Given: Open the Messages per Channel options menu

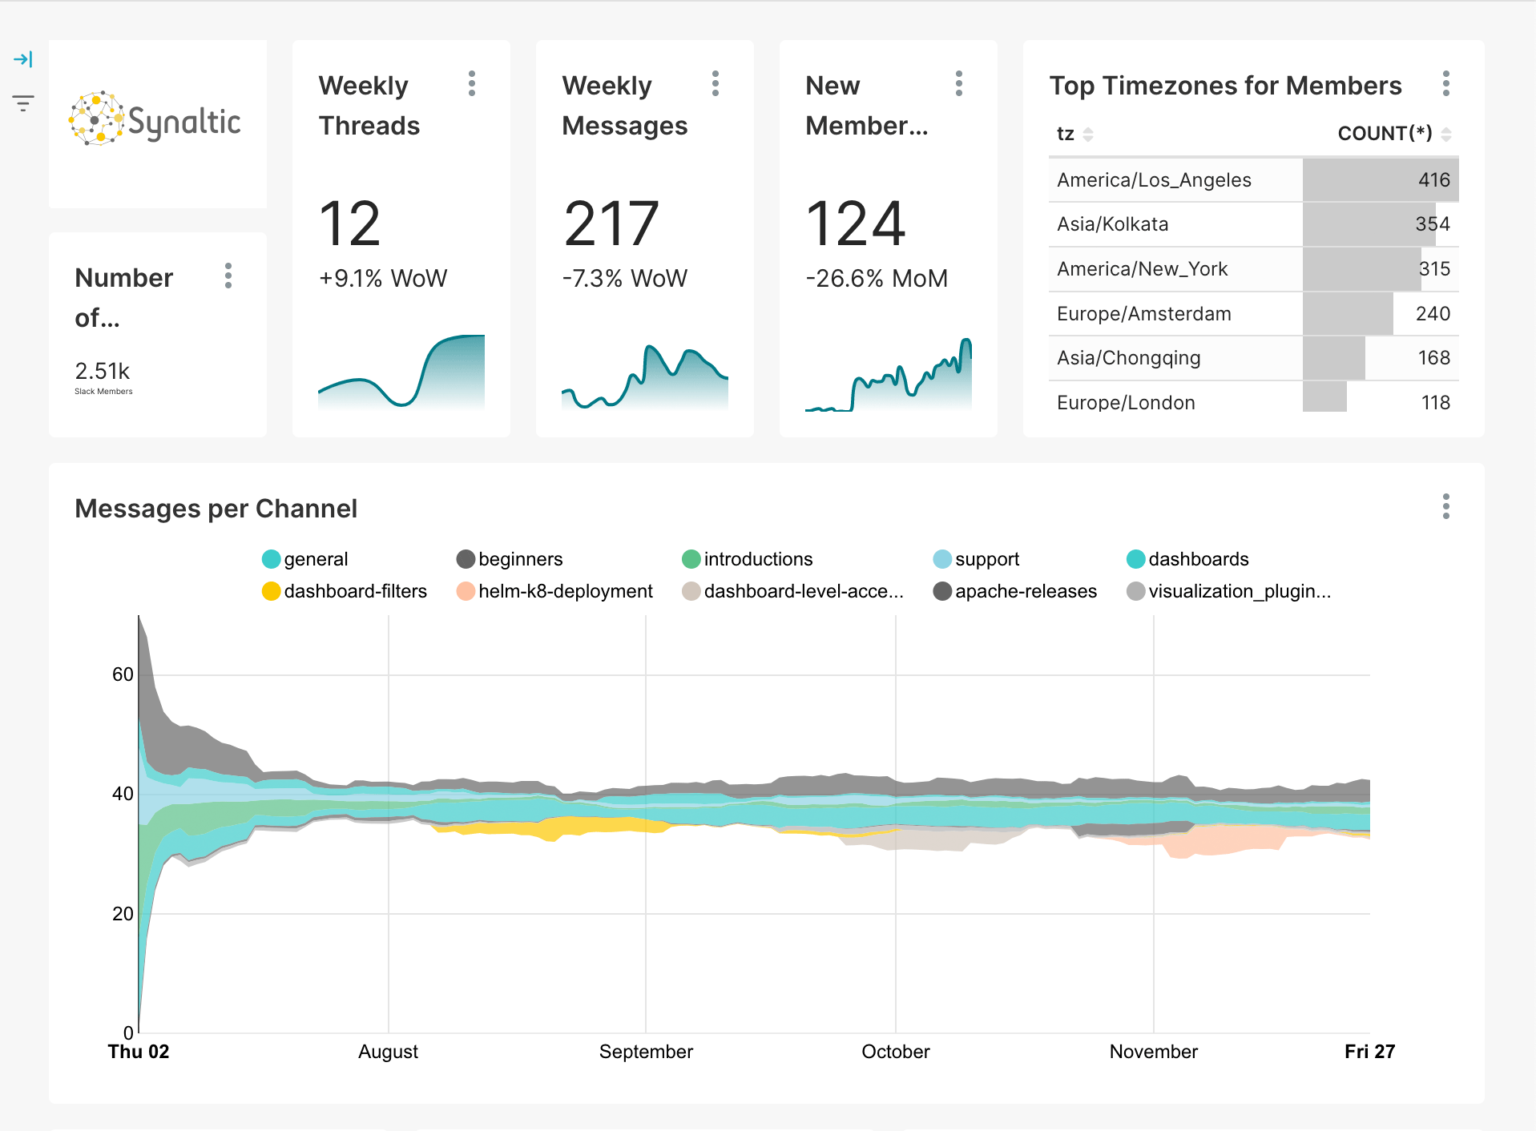Looking at the screenshot, I should [x=1446, y=507].
